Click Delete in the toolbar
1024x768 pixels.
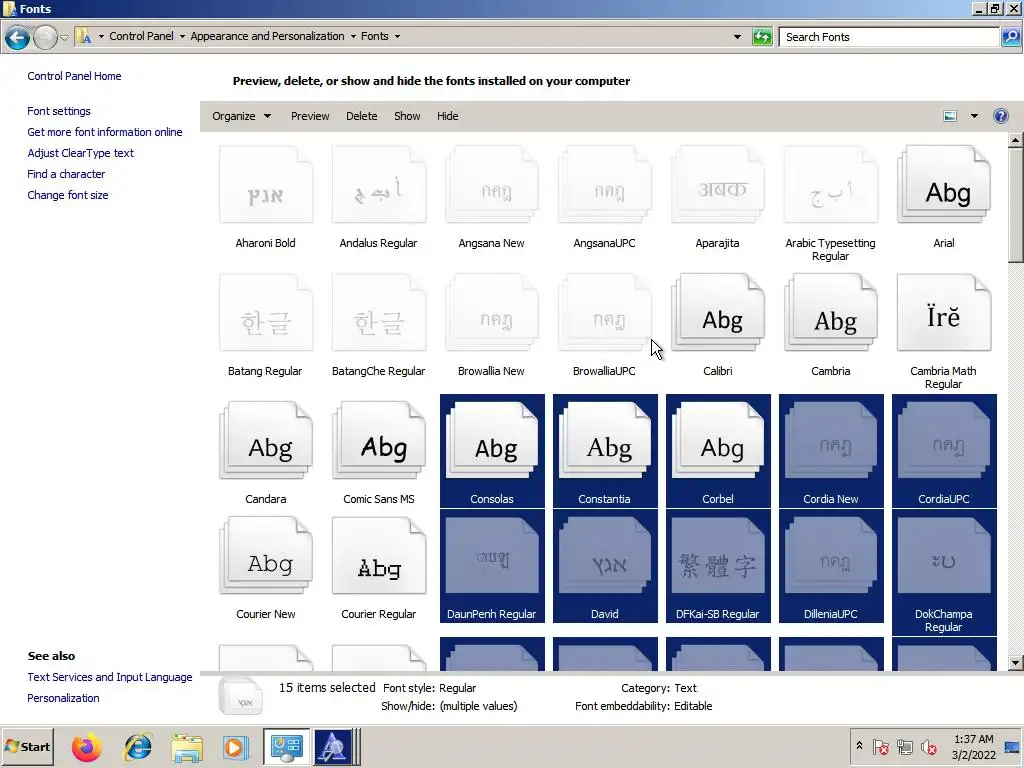coord(362,116)
